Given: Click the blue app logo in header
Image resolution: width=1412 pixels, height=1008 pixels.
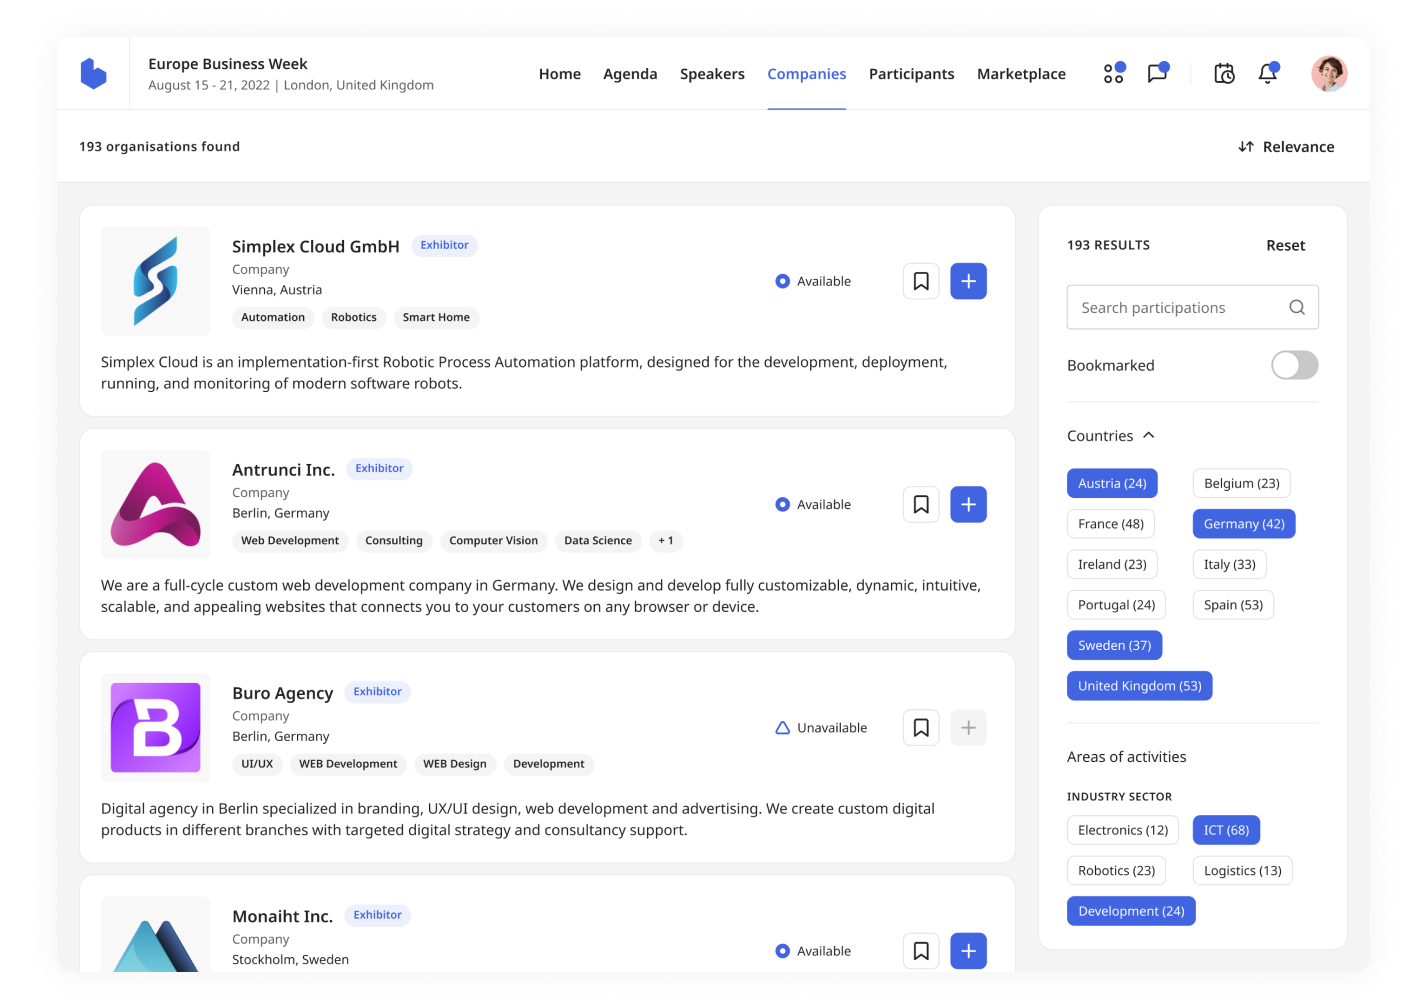Looking at the screenshot, I should pyautogui.click(x=93, y=74).
